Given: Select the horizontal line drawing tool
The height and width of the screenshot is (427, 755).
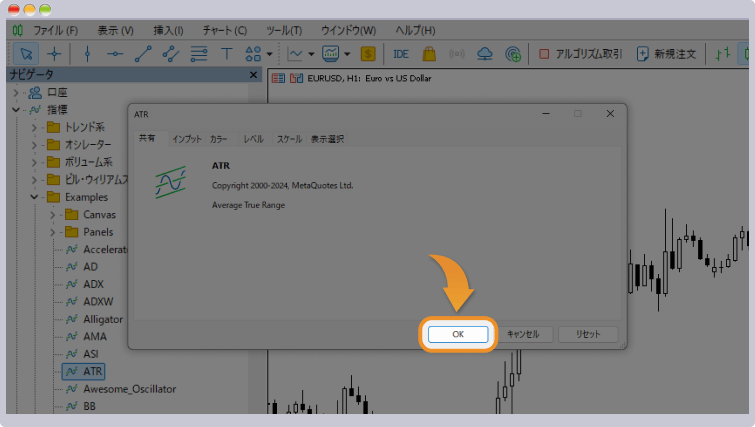Looking at the screenshot, I should [x=115, y=54].
